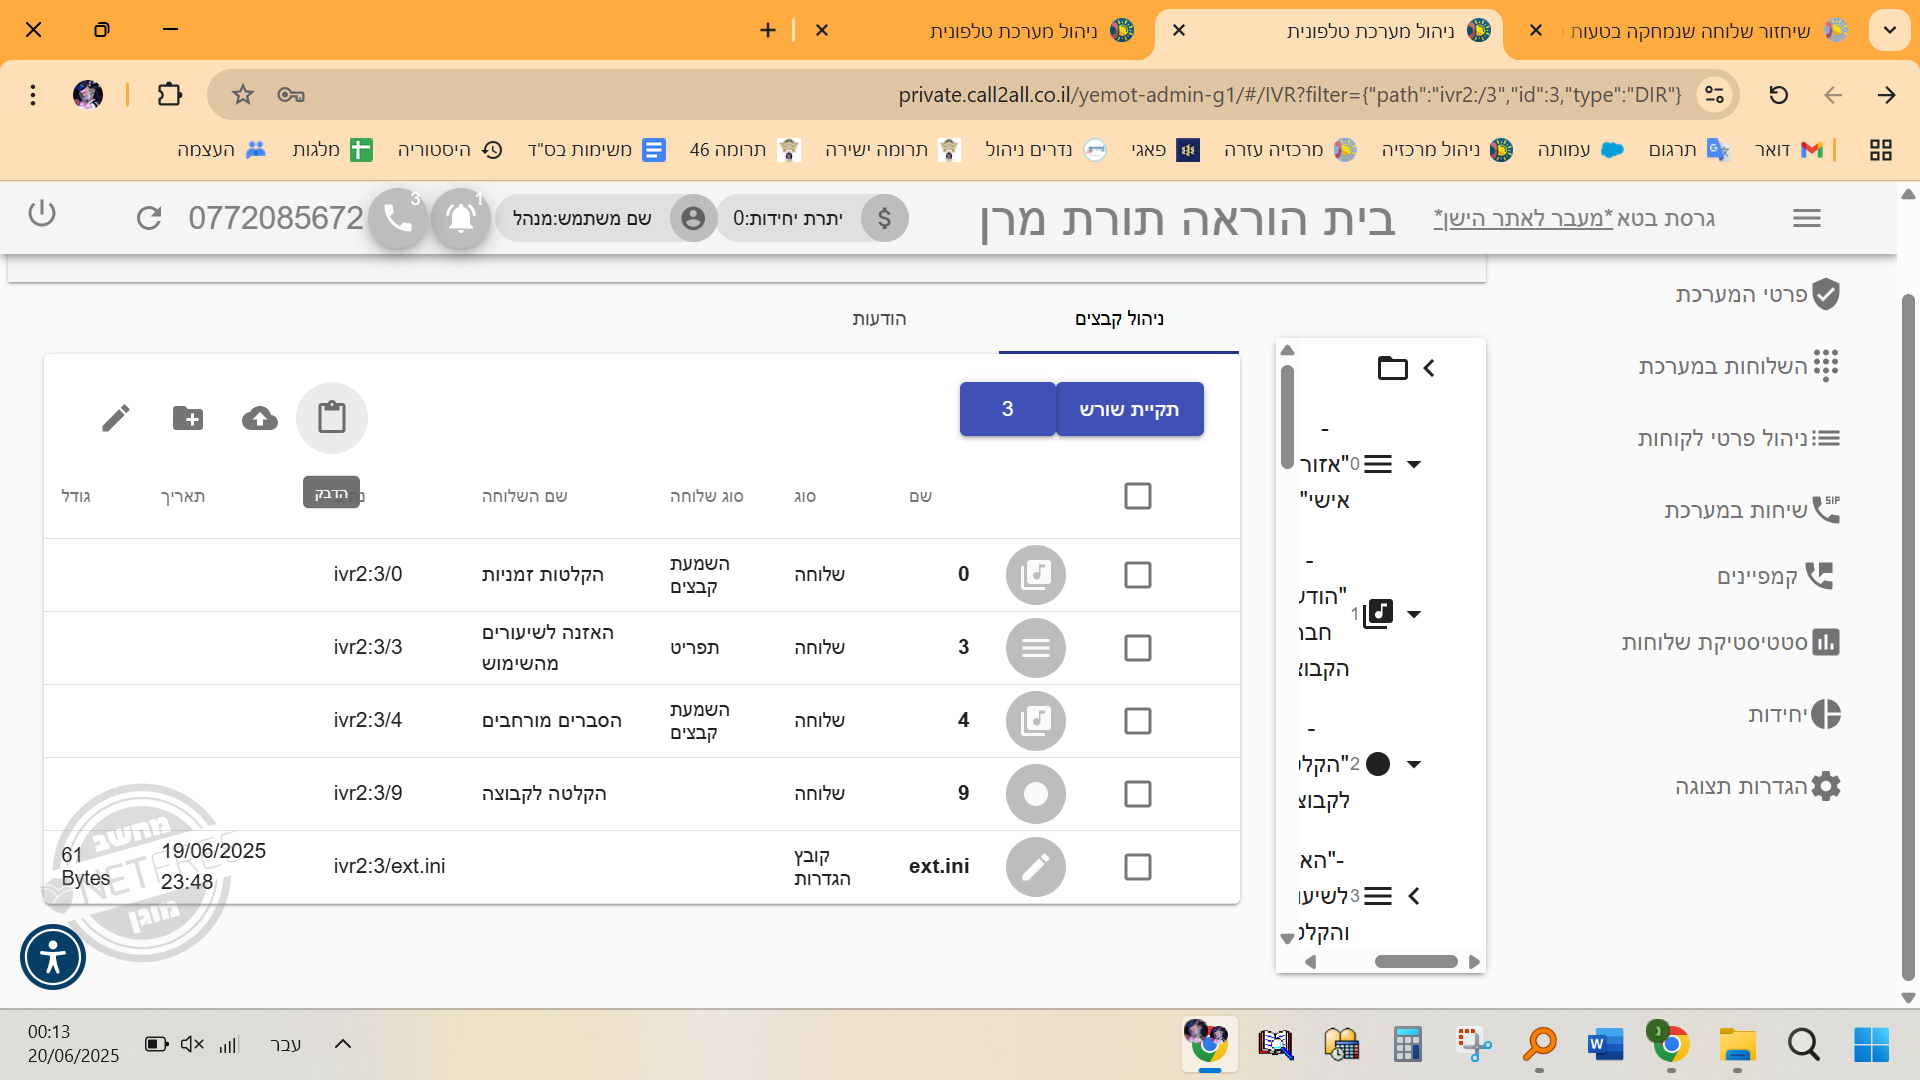
Task: Open סטטיסטיקת שלוחות sidebar item
Action: (x=1731, y=642)
